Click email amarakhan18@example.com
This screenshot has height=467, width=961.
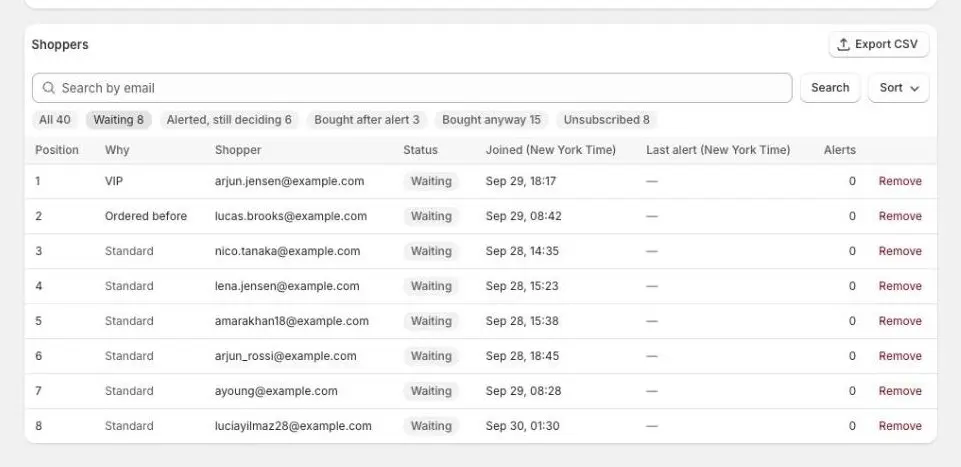292,321
